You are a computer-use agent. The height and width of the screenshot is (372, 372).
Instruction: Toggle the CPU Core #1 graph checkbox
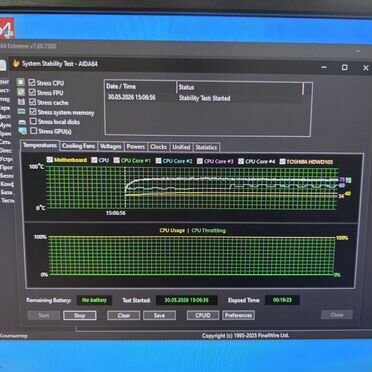[116, 160]
